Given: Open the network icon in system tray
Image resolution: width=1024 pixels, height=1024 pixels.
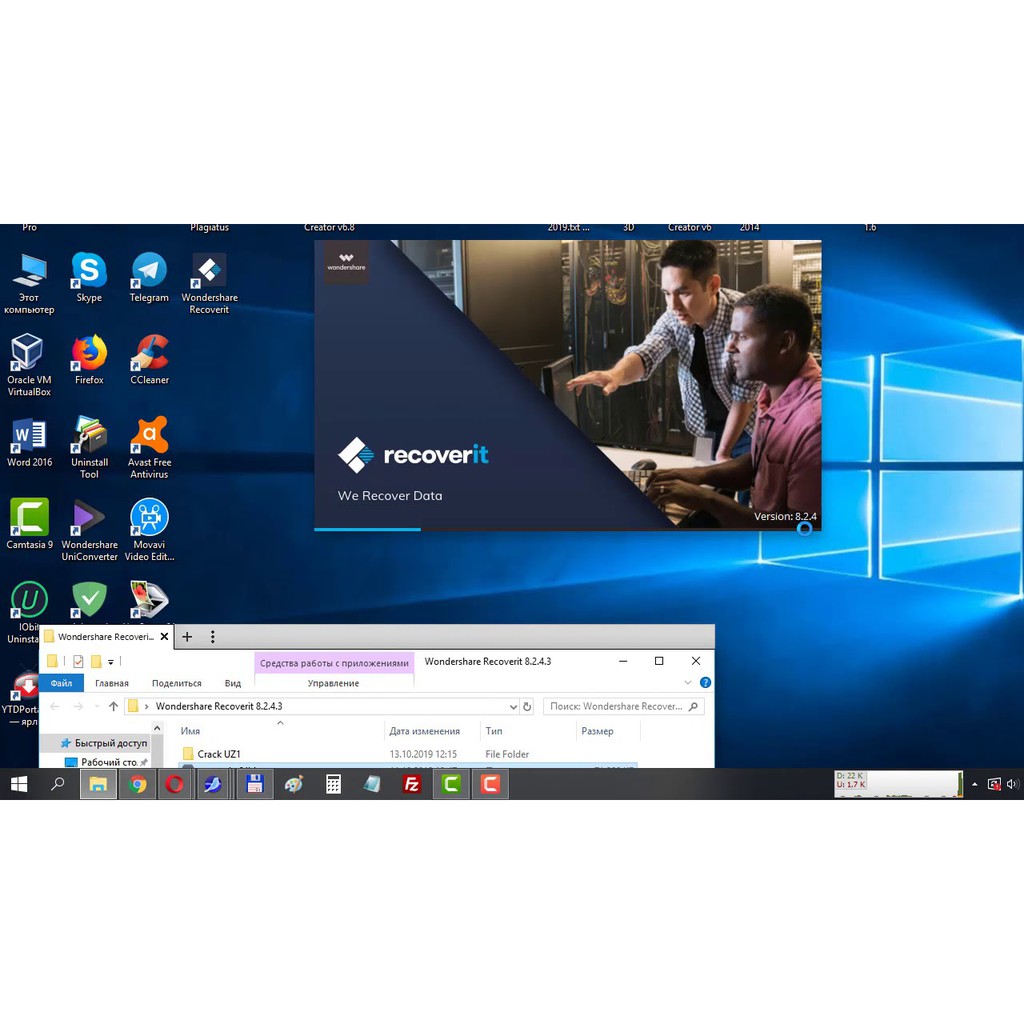Looking at the screenshot, I should (994, 784).
